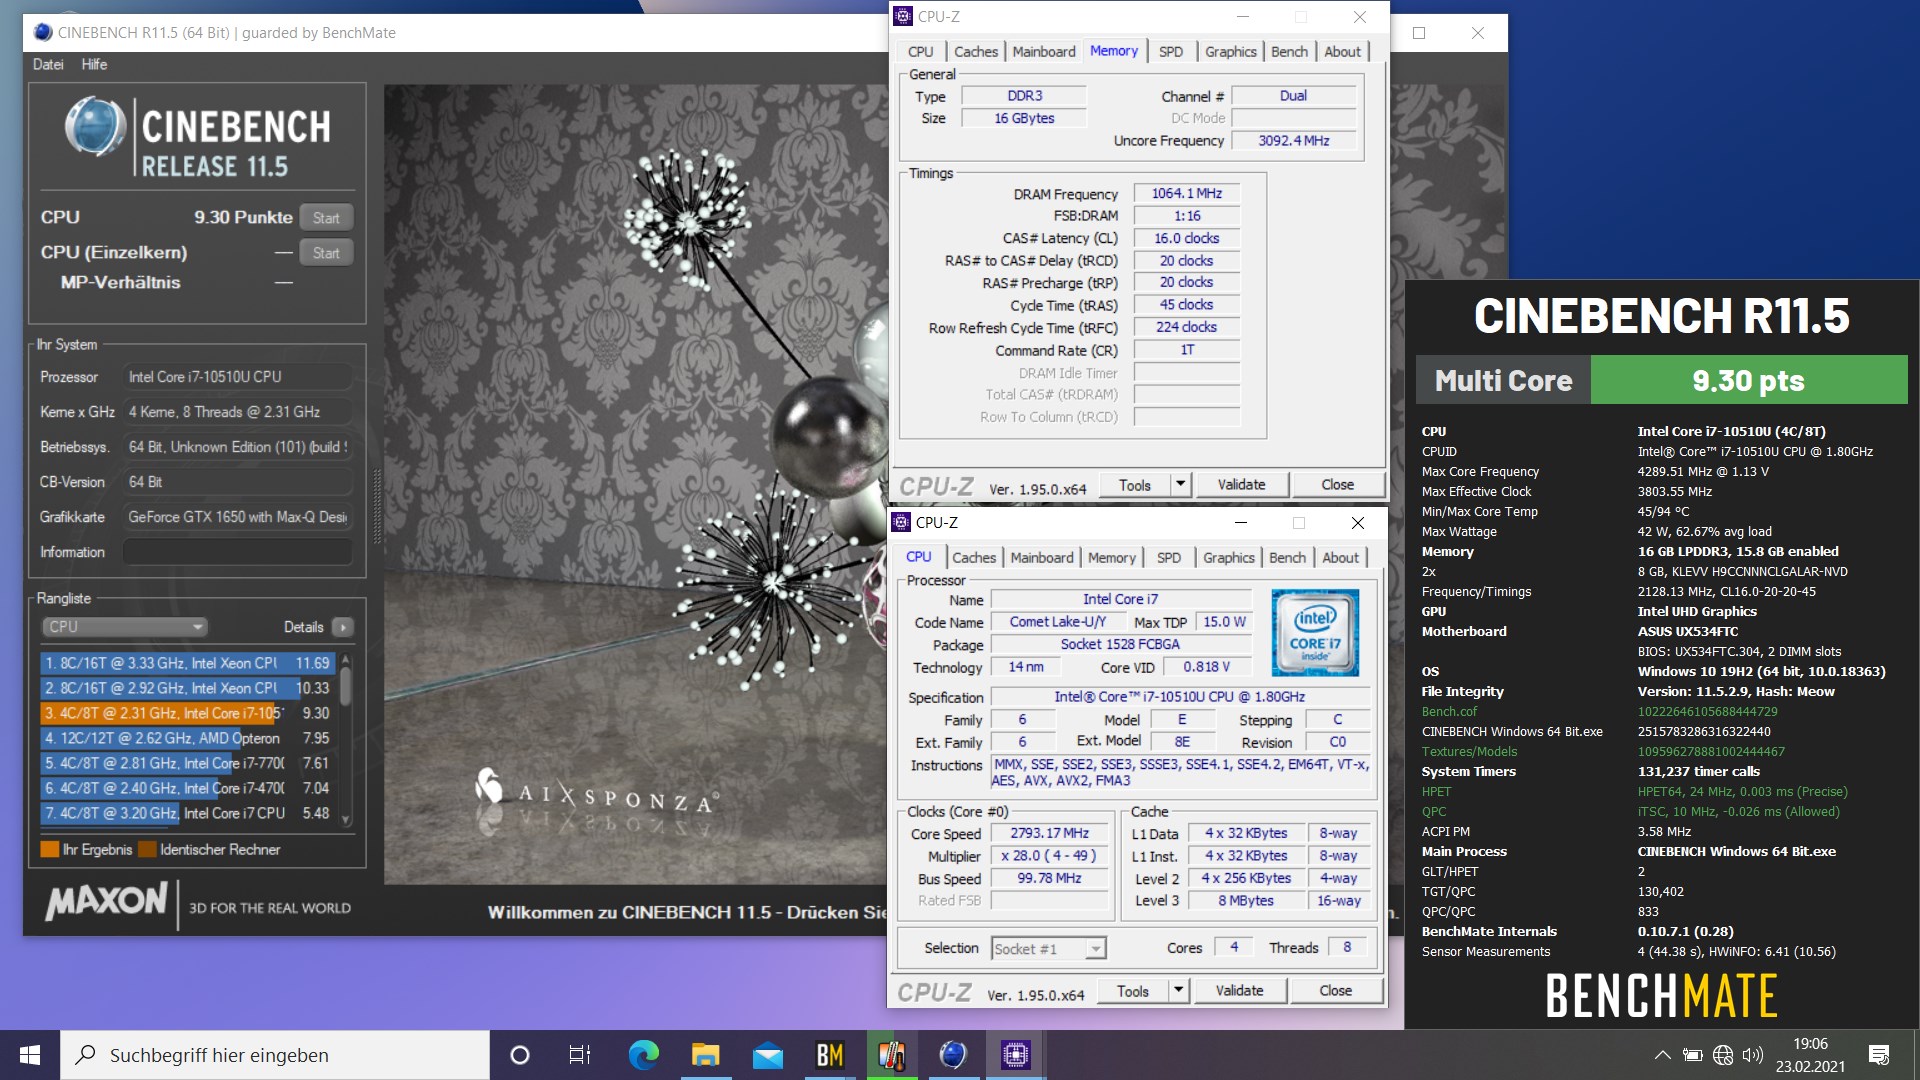Switch to CPU-Z taskbar icon
Screen dimensions: 1920x1080
(x=1015, y=1055)
